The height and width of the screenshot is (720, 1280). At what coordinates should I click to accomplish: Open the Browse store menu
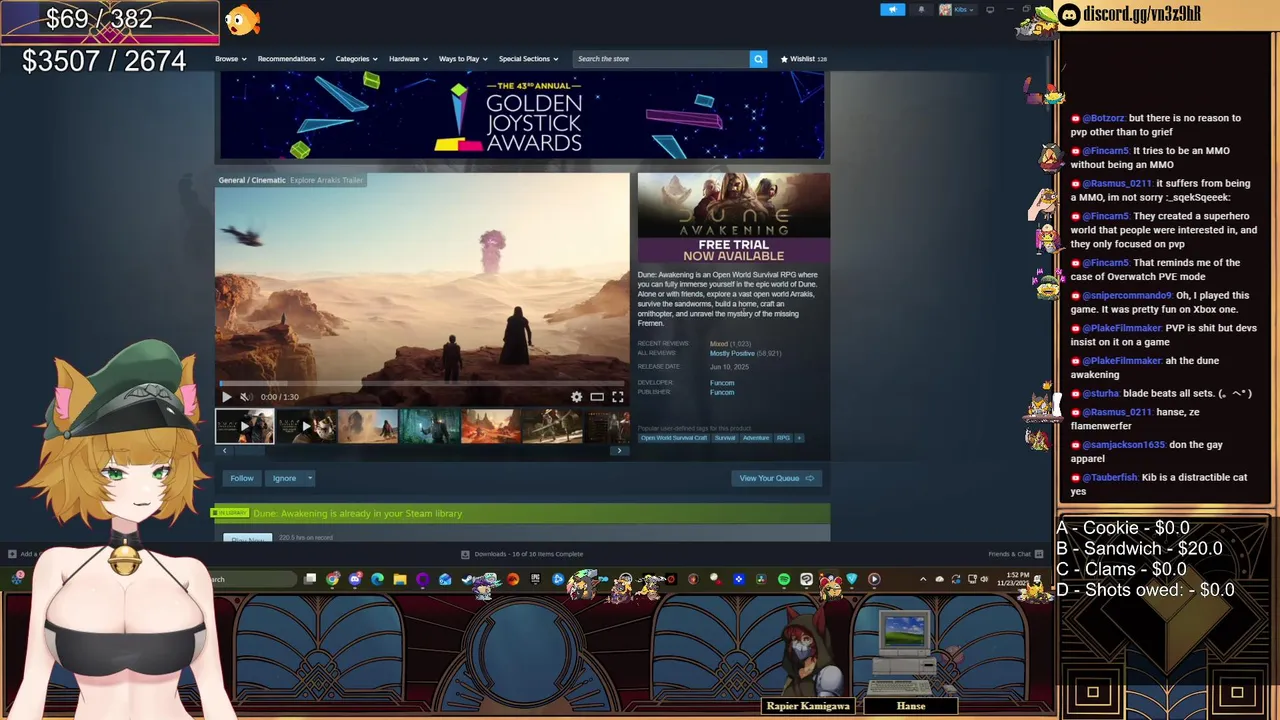pos(230,59)
